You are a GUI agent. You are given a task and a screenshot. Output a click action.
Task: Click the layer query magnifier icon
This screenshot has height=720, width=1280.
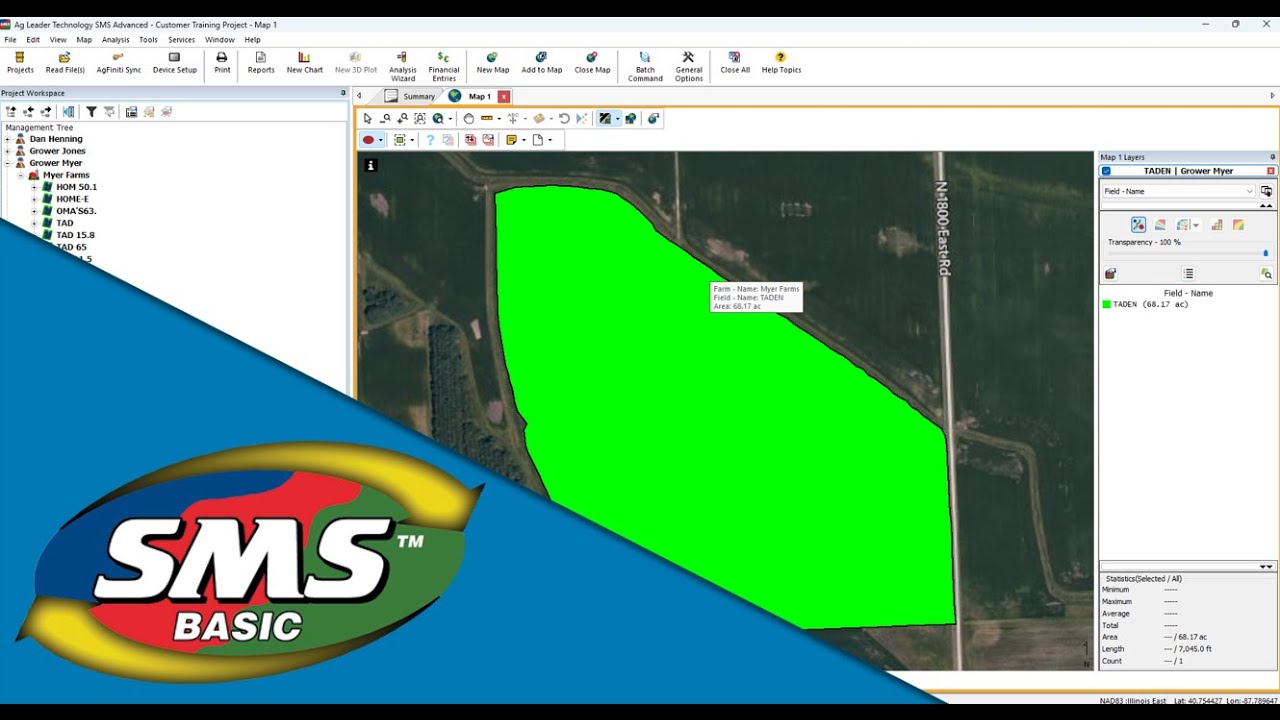pyautogui.click(x=1266, y=273)
